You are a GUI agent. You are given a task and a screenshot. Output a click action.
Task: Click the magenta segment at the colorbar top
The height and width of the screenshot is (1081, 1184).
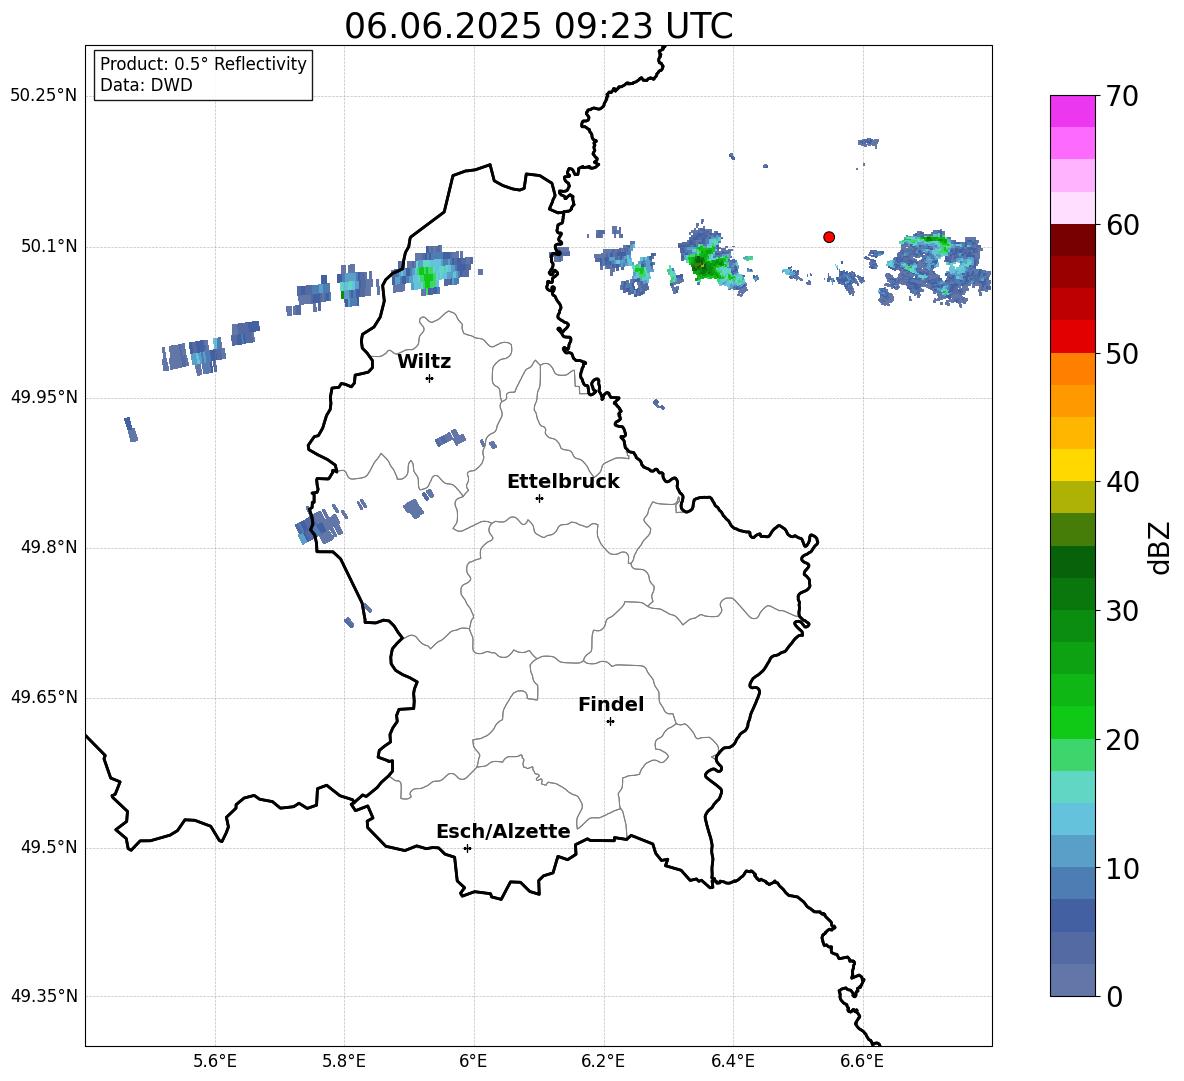1073,112
